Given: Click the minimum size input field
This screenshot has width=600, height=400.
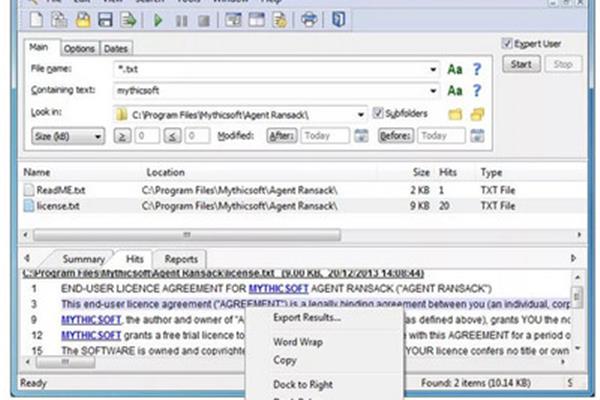Looking at the screenshot, I should coord(147,136).
